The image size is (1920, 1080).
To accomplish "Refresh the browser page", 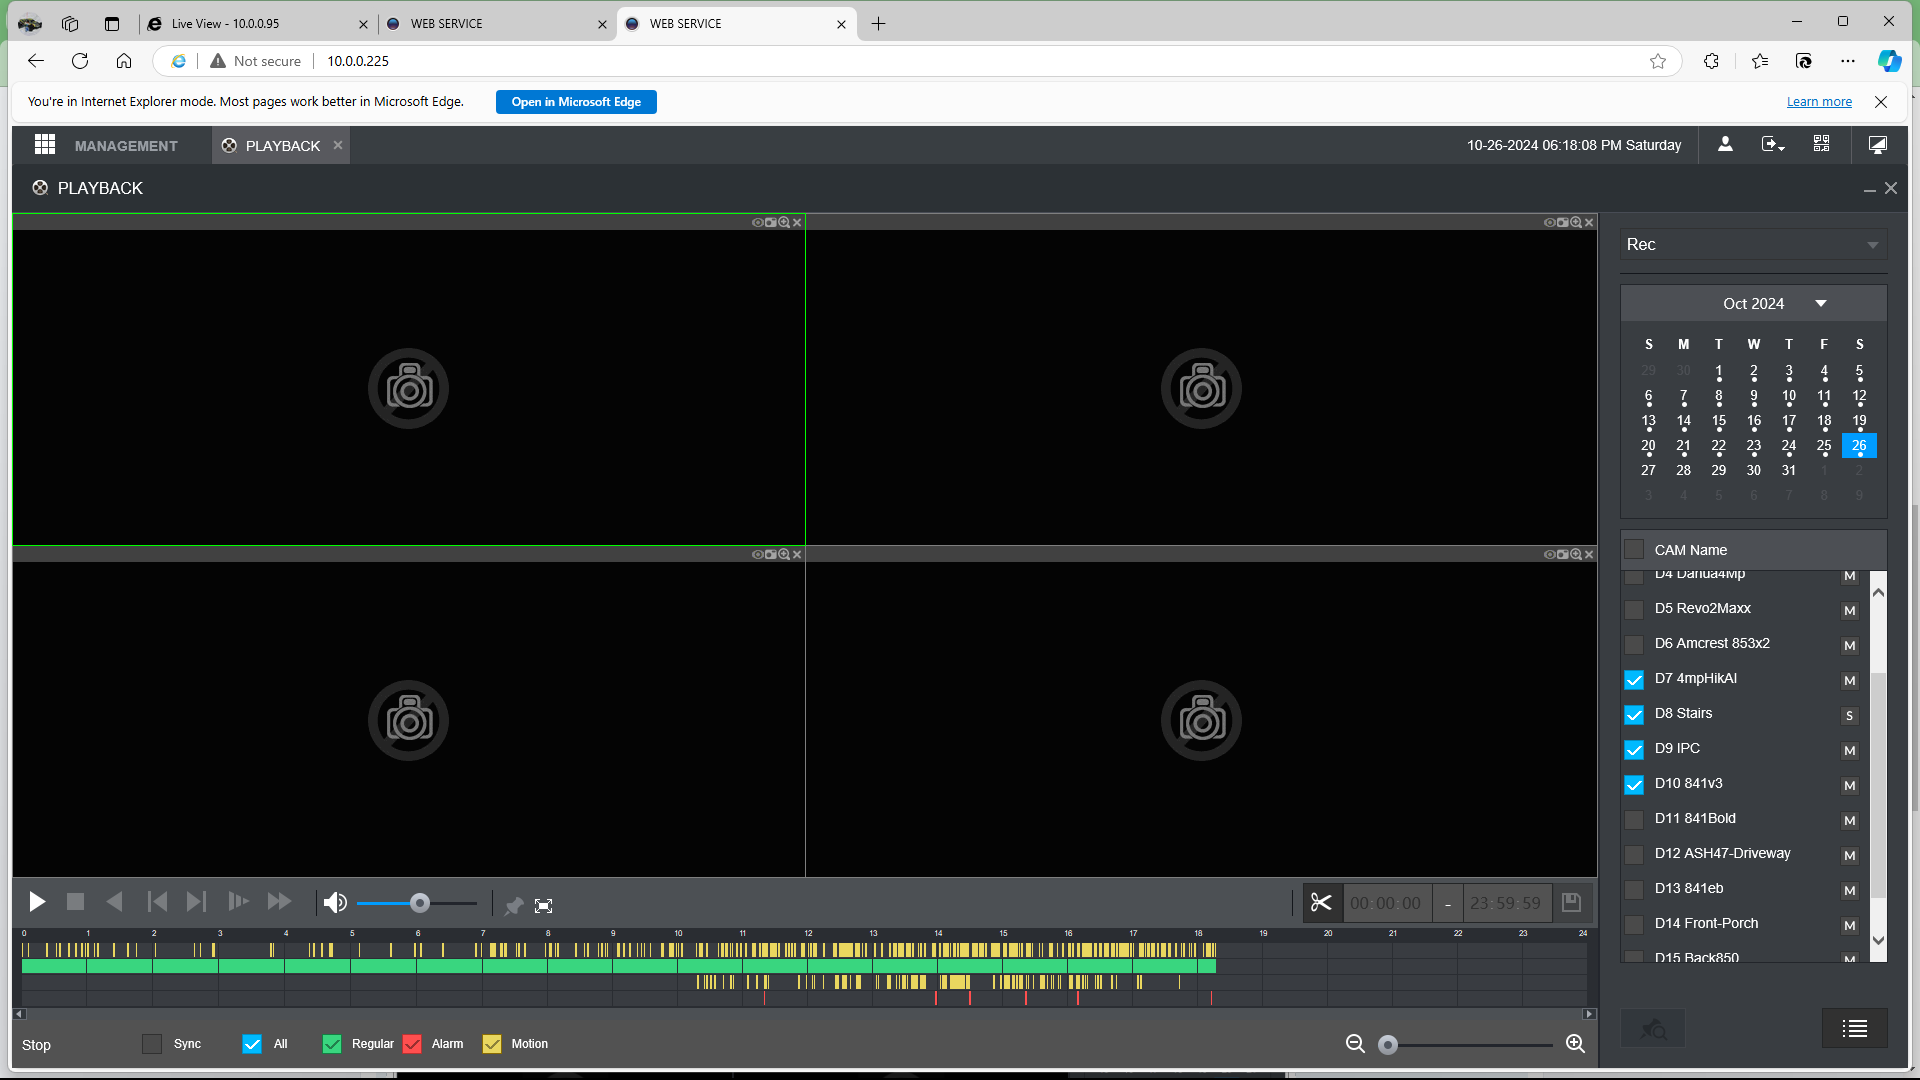I will [80, 61].
